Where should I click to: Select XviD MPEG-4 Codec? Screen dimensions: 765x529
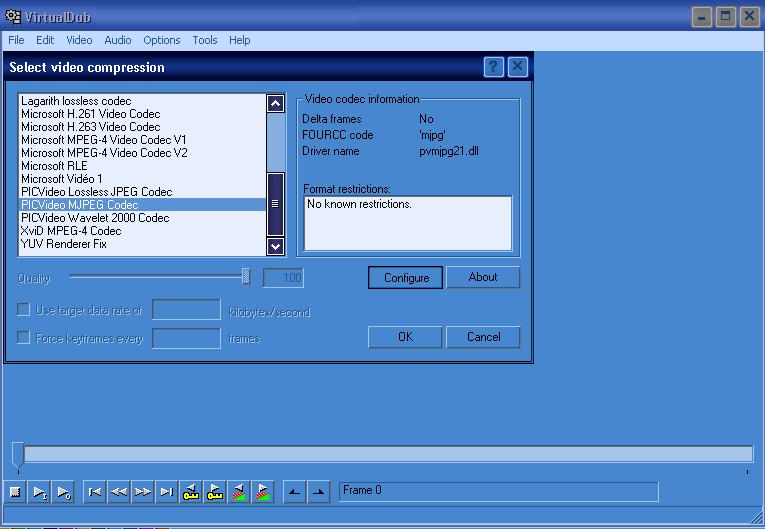coord(142,231)
